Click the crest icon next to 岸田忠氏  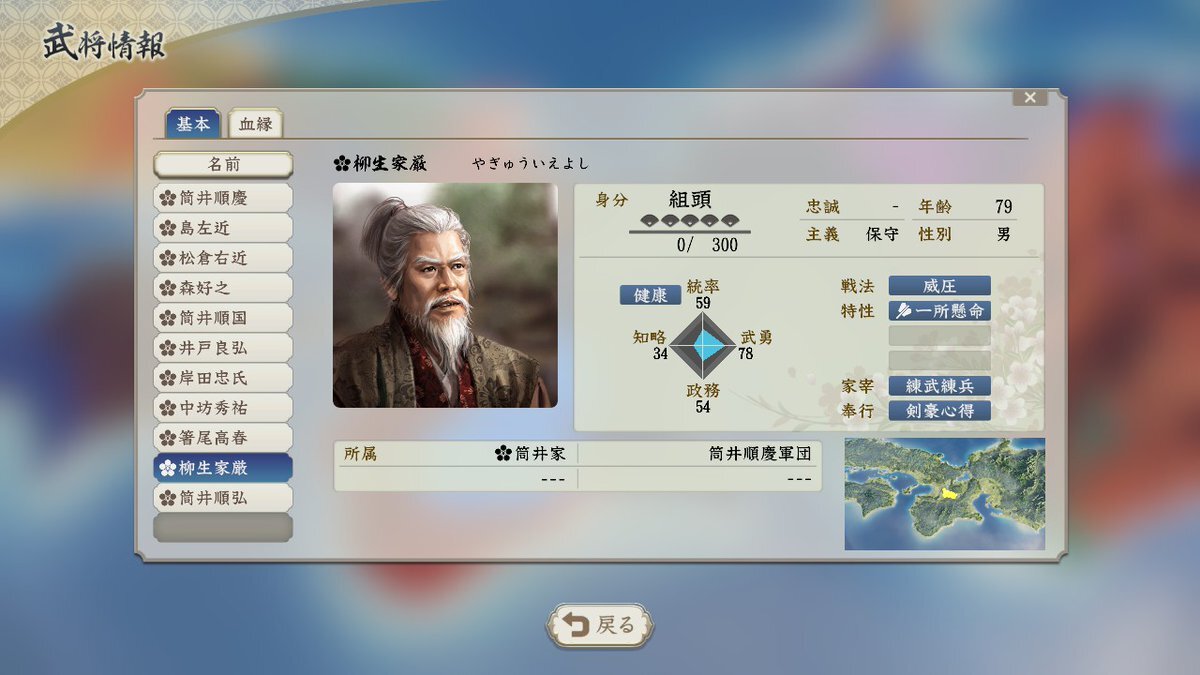(x=168, y=378)
